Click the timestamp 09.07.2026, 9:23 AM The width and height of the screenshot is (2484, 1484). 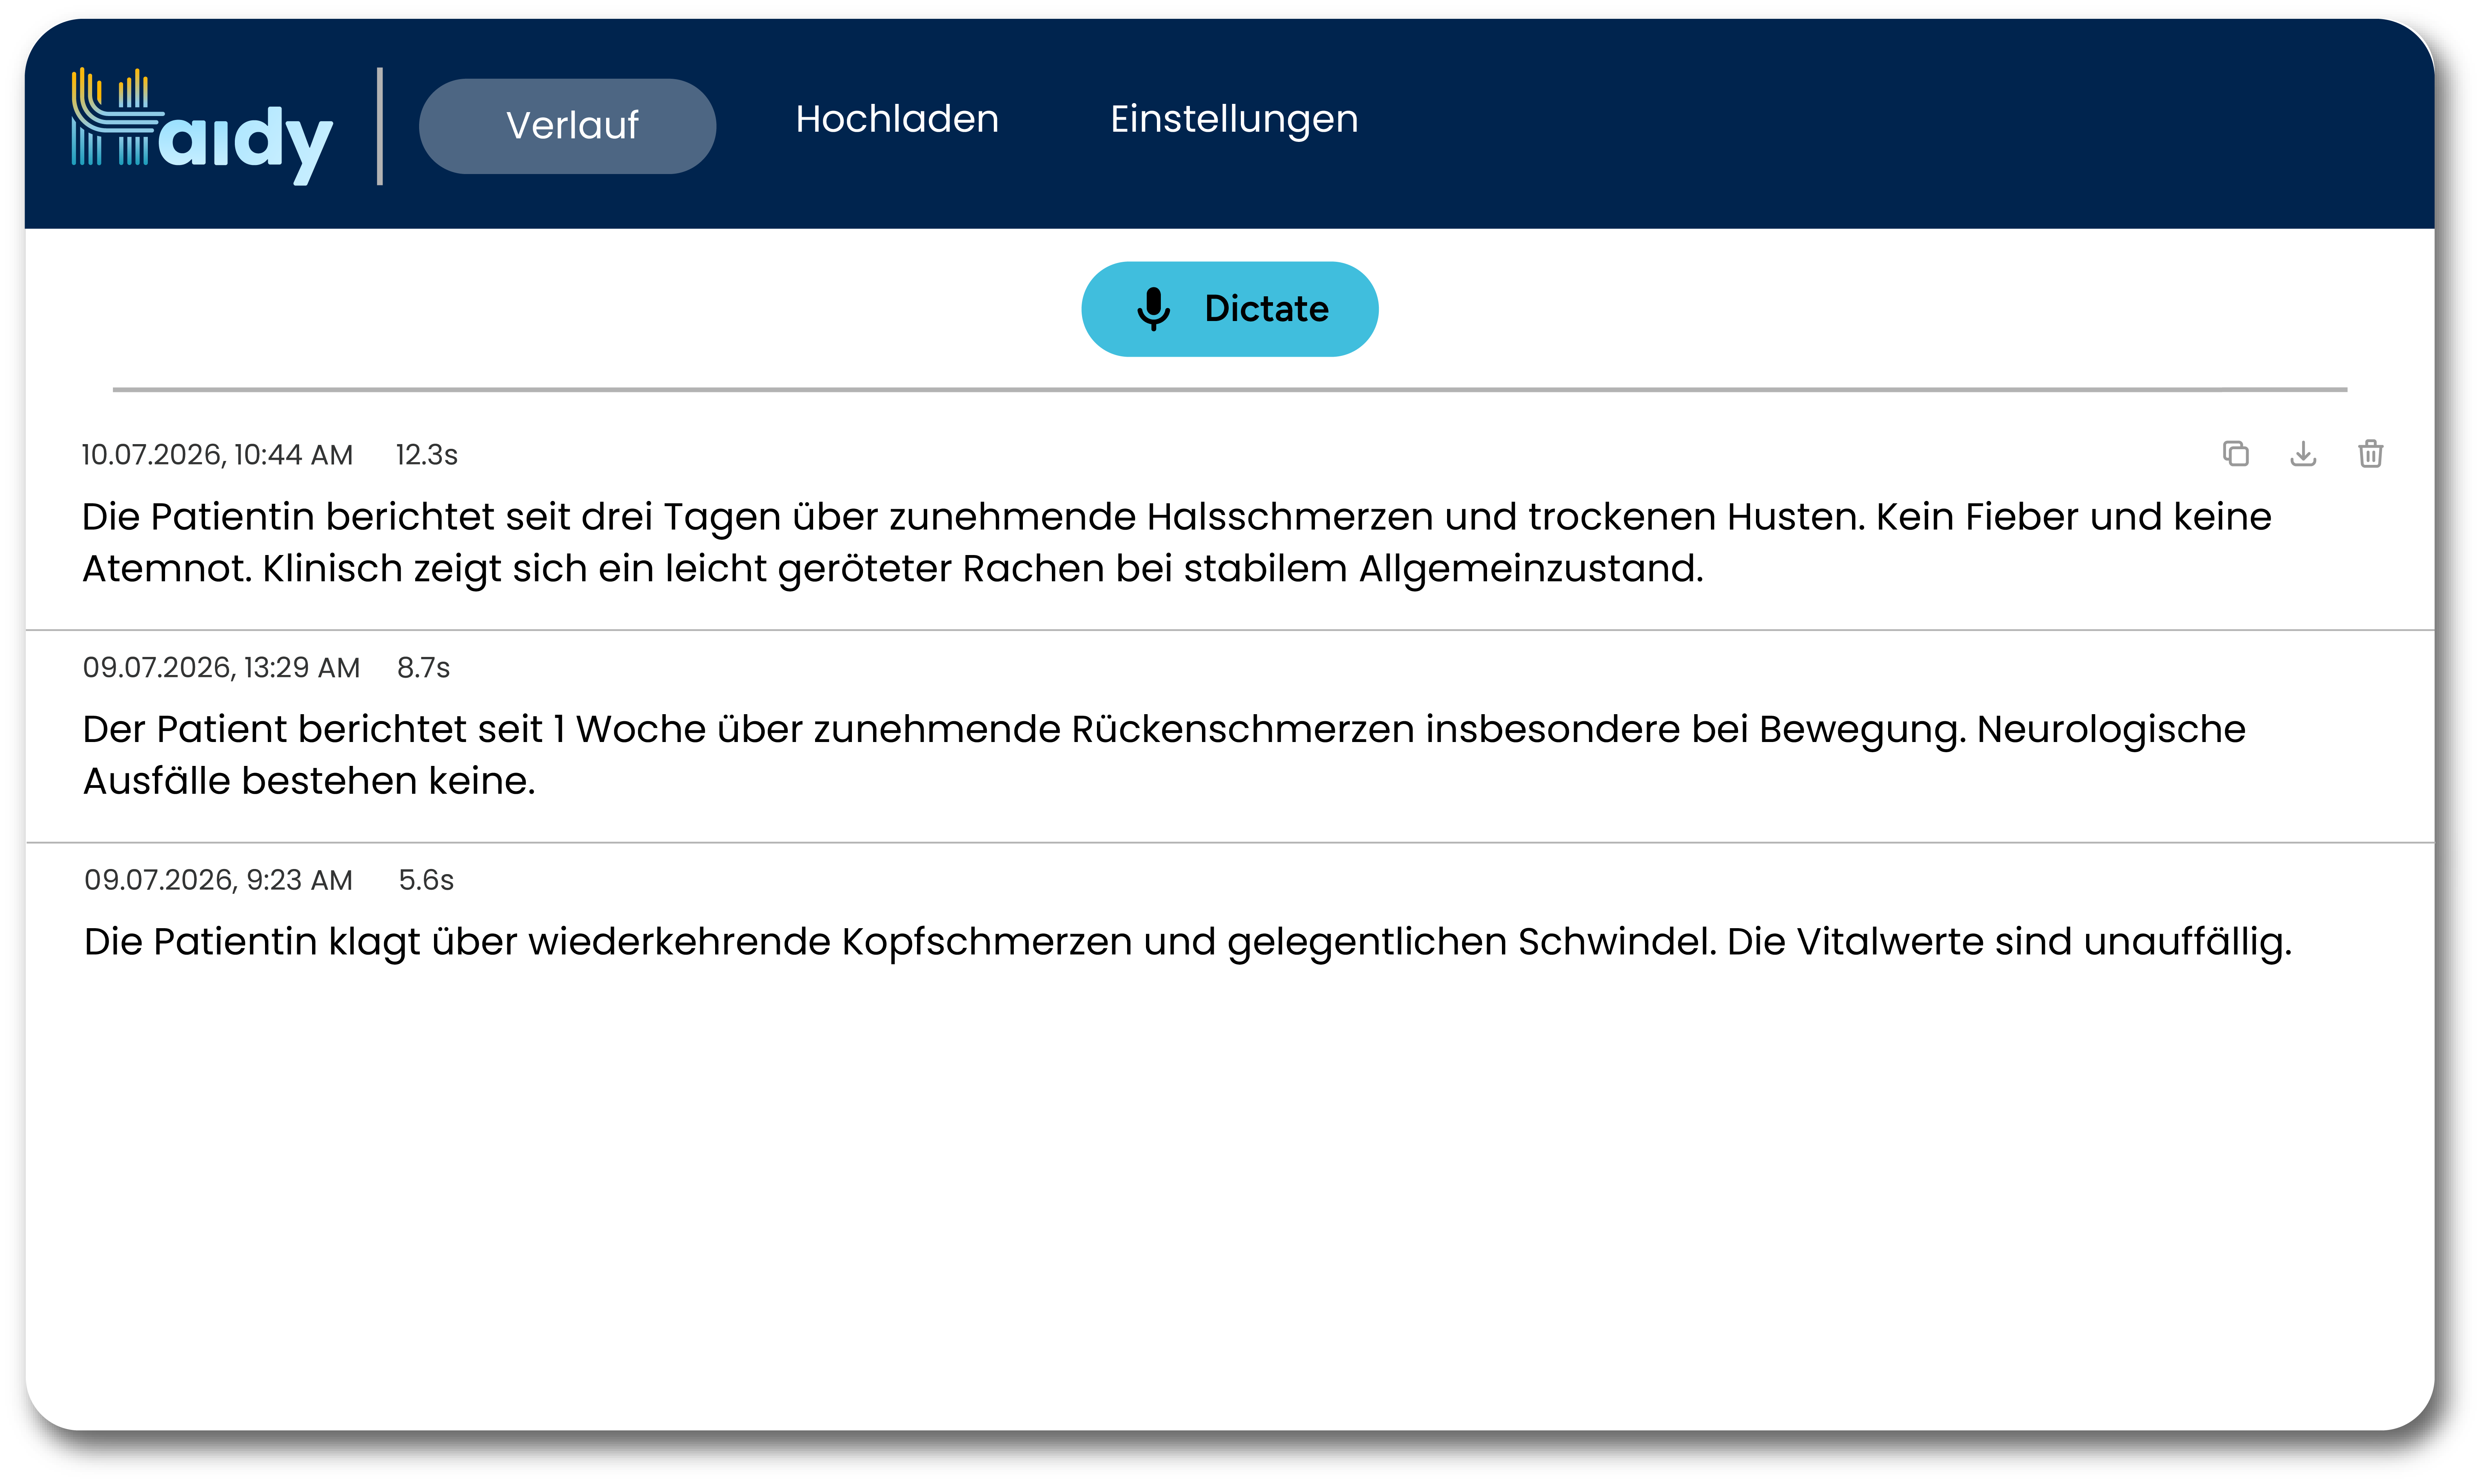click(x=218, y=880)
